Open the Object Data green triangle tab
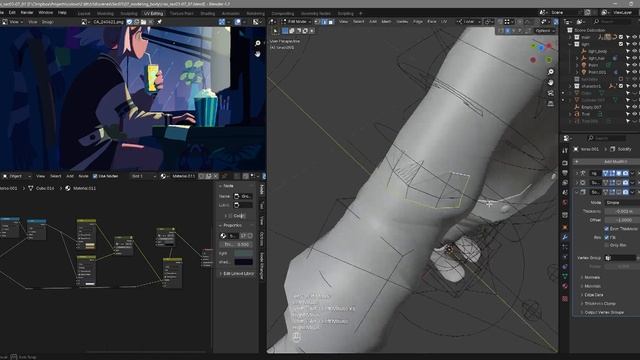The image size is (640, 360). coord(565,276)
